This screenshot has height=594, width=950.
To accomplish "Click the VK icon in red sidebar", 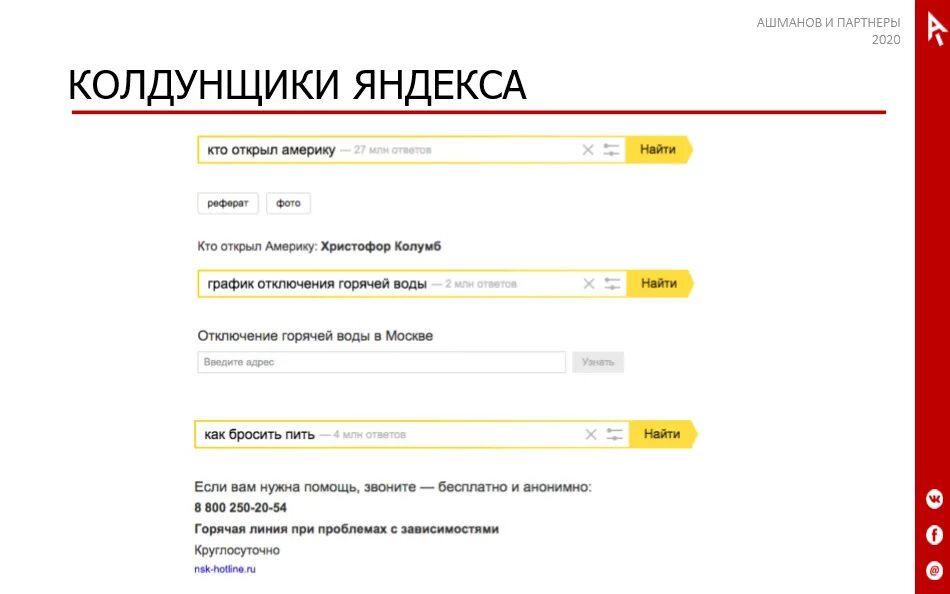I will tap(934, 499).
